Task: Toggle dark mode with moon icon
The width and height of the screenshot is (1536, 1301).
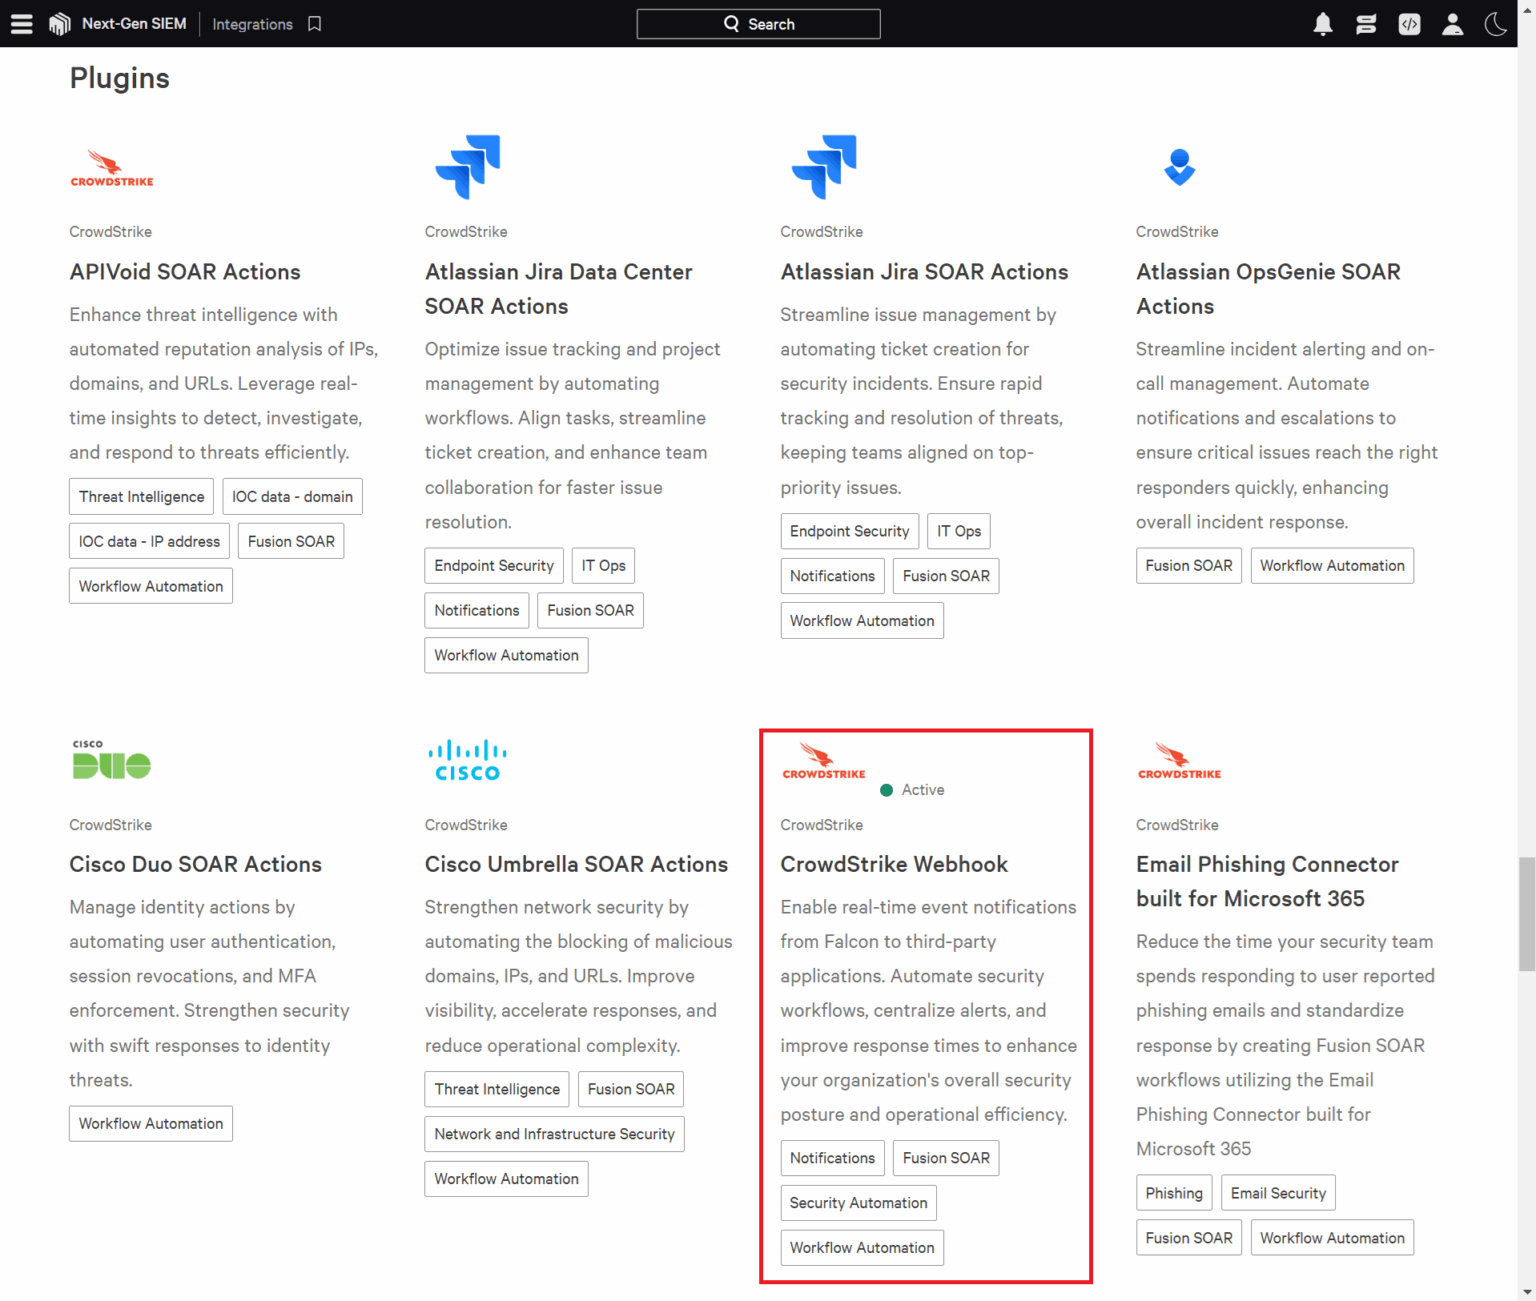Action: pos(1495,24)
